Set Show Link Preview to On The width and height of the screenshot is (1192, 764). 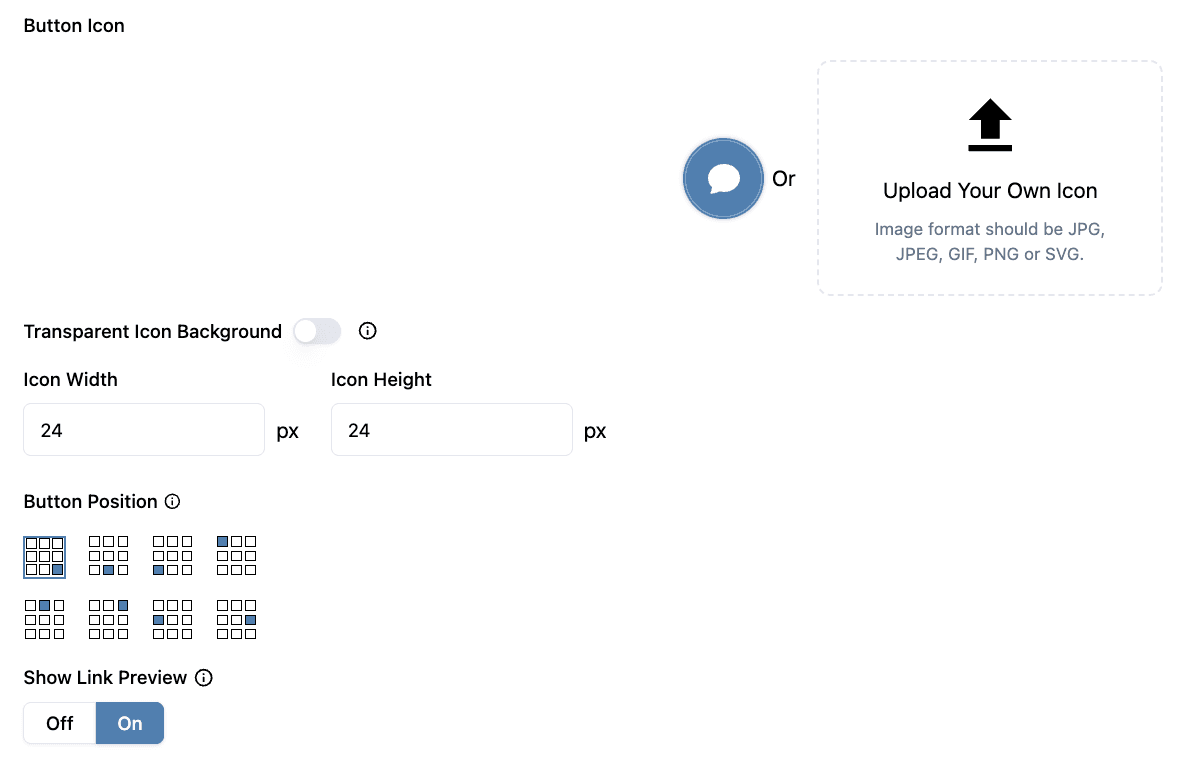click(x=130, y=723)
